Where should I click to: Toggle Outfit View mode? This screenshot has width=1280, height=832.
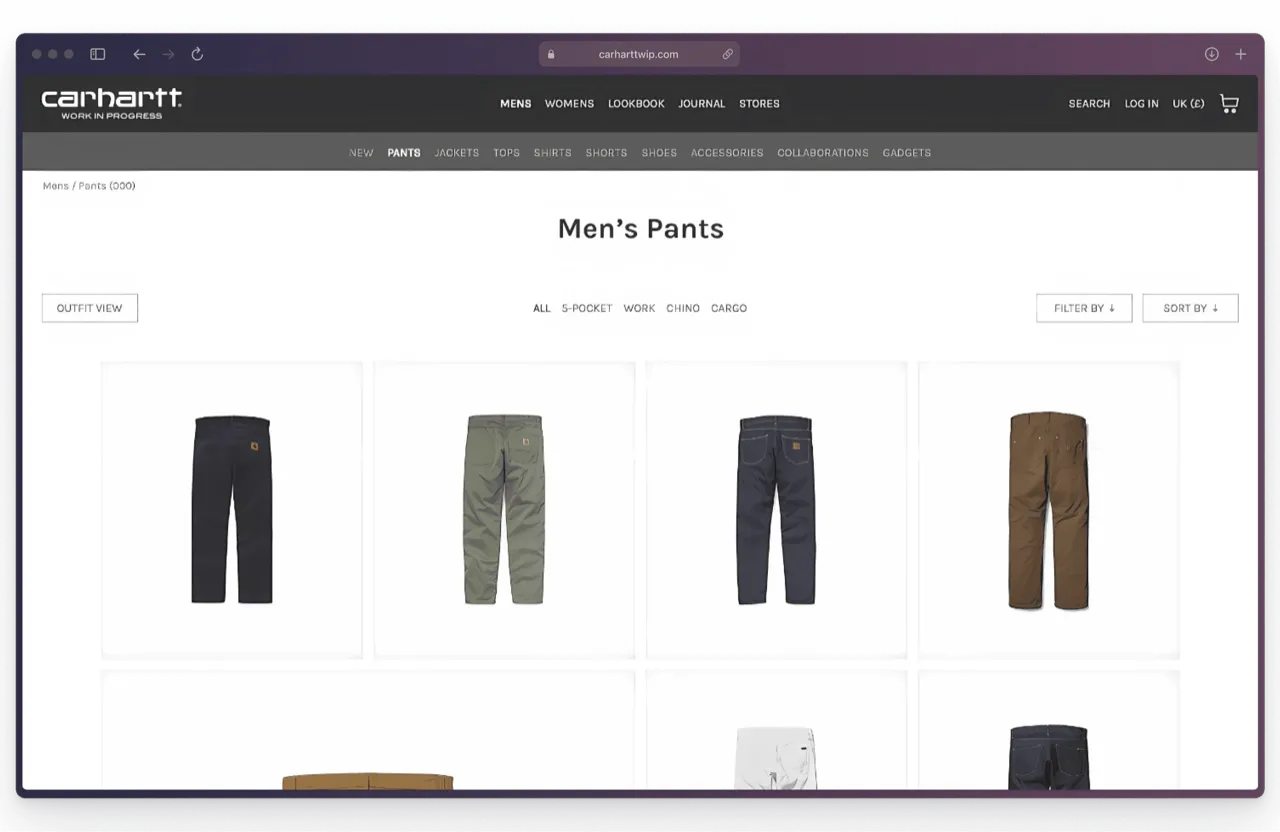89,308
